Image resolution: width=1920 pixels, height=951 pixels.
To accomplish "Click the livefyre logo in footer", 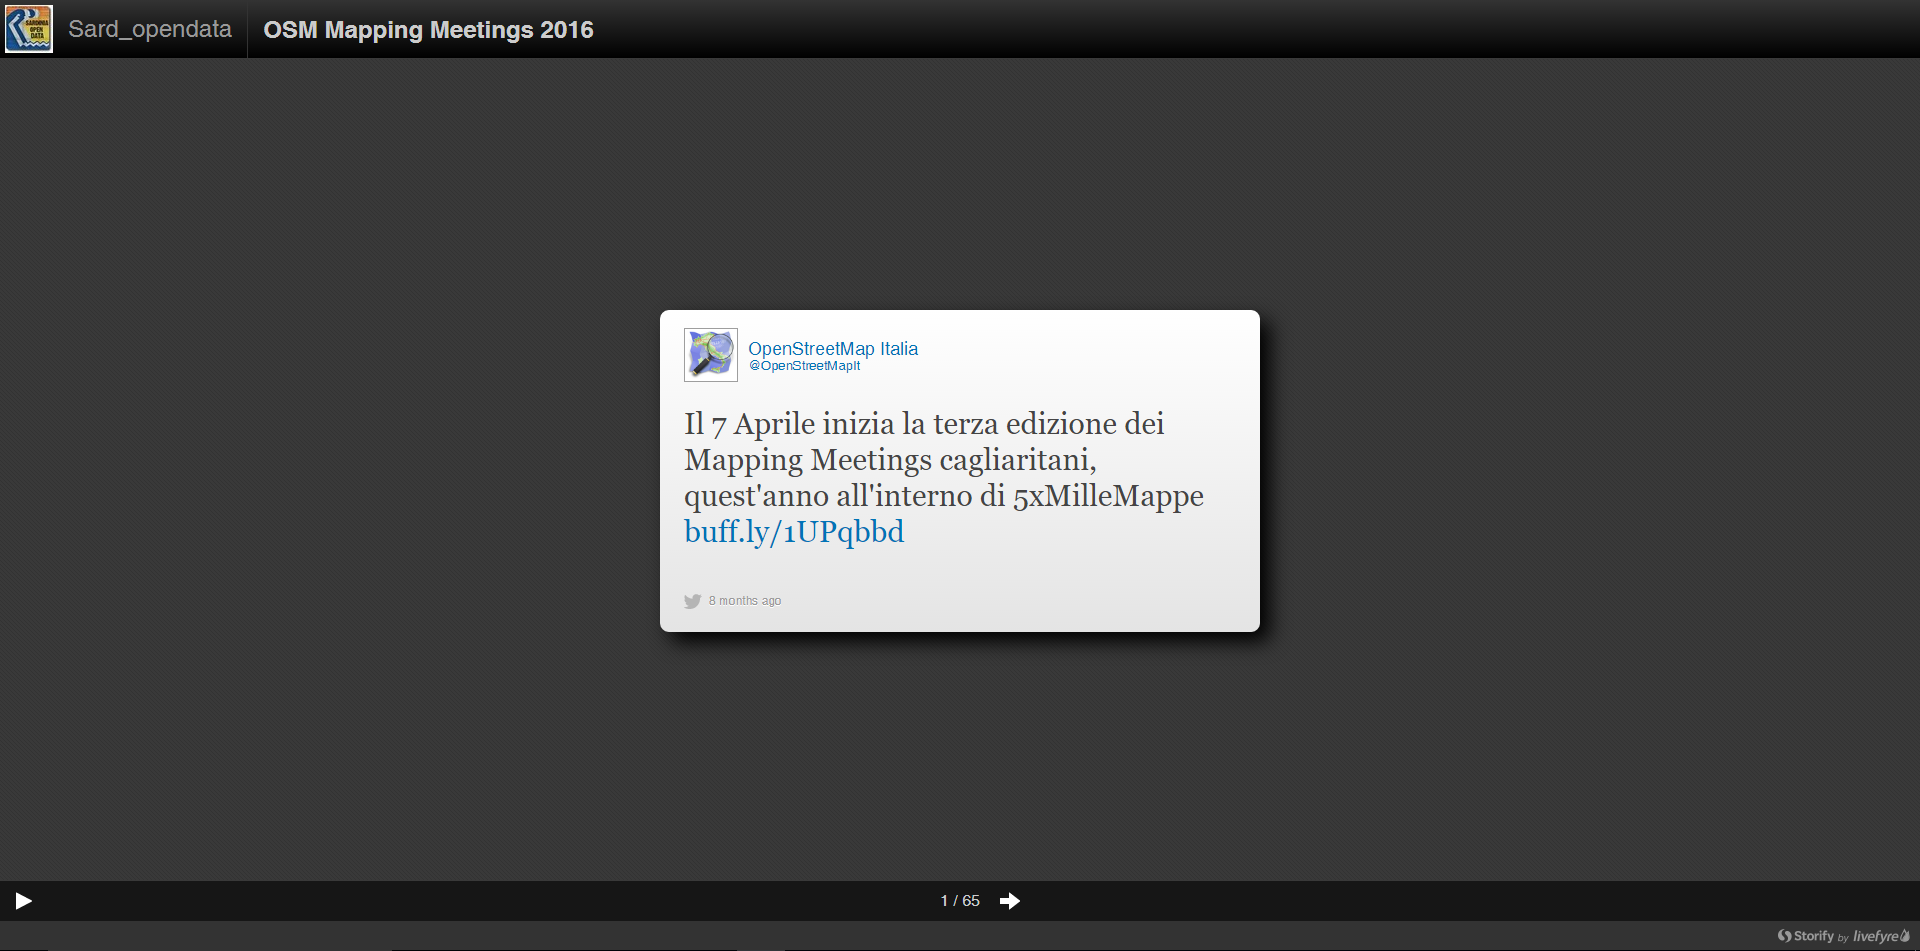I will pyautogui.click(x=1880, y=936).
